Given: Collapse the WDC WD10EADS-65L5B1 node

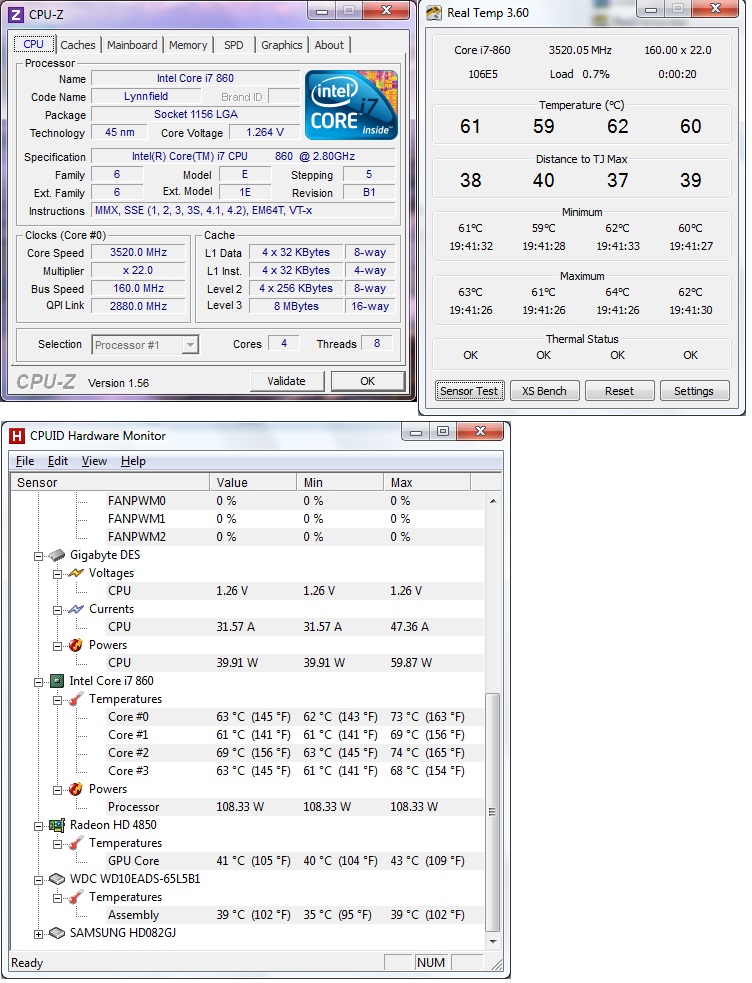Looking at the screenshot, I should pyautogui.click(x=39, y=880).
